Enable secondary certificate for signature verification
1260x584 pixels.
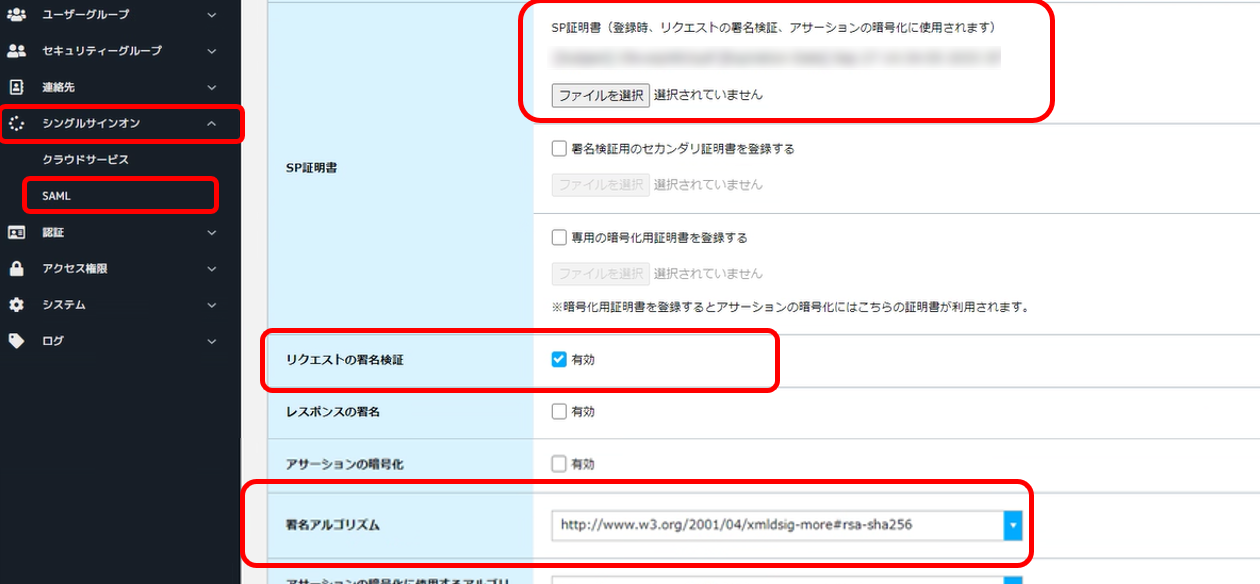click(559, 149)
